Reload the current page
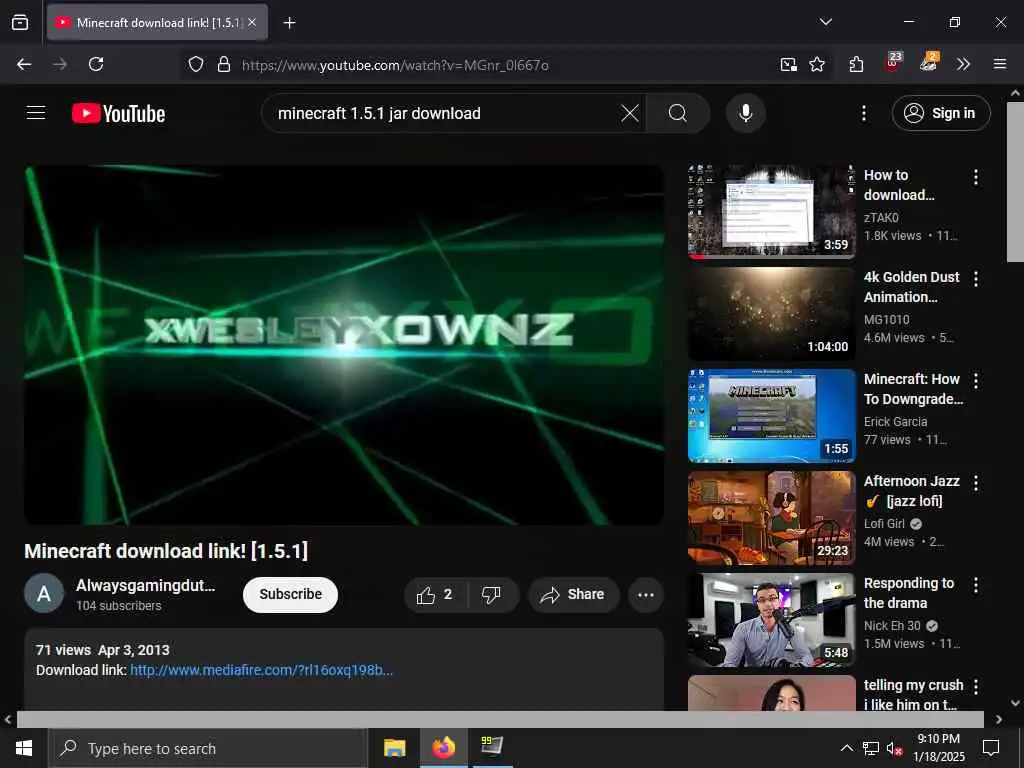This screenshot has height=768, width=1024. click(96, 64)
